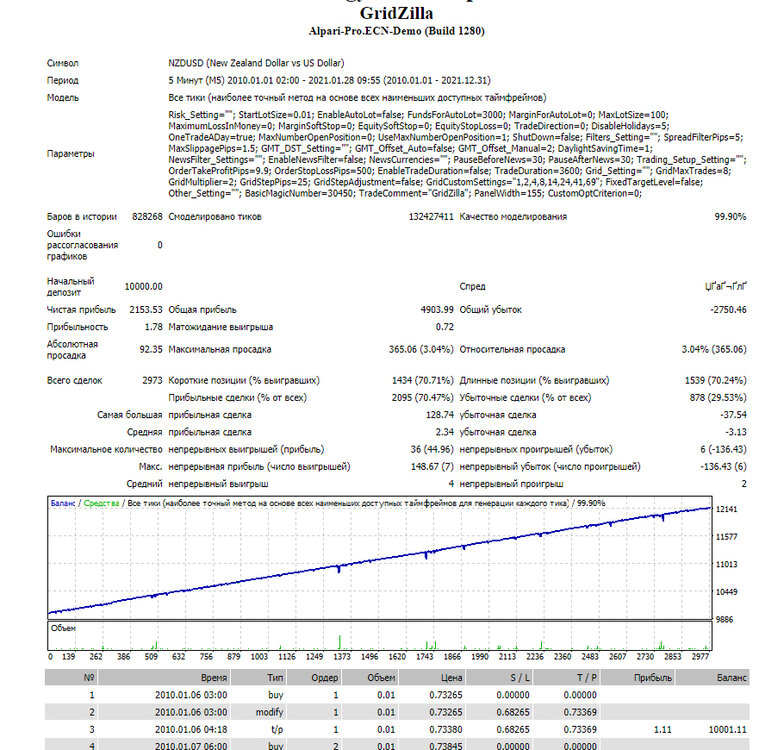The image size is (759, 750).
Task: Click the maximal drawdown value 365.06 (3.04%)
Action: pyautogui.click(x=421, y=350)
